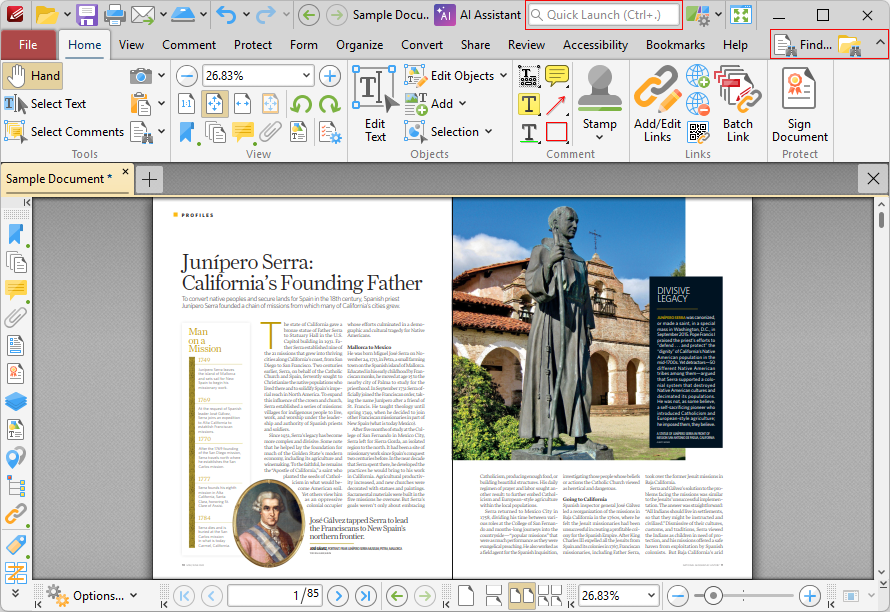This screenshot has width=890, height=612.
Task: Open the AI Assistant
Action: click(478, 15)
